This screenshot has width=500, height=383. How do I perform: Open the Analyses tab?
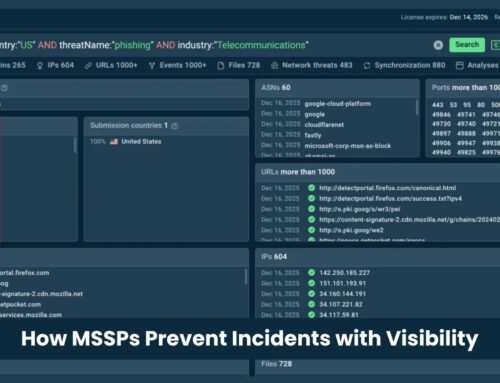point(477,65)
